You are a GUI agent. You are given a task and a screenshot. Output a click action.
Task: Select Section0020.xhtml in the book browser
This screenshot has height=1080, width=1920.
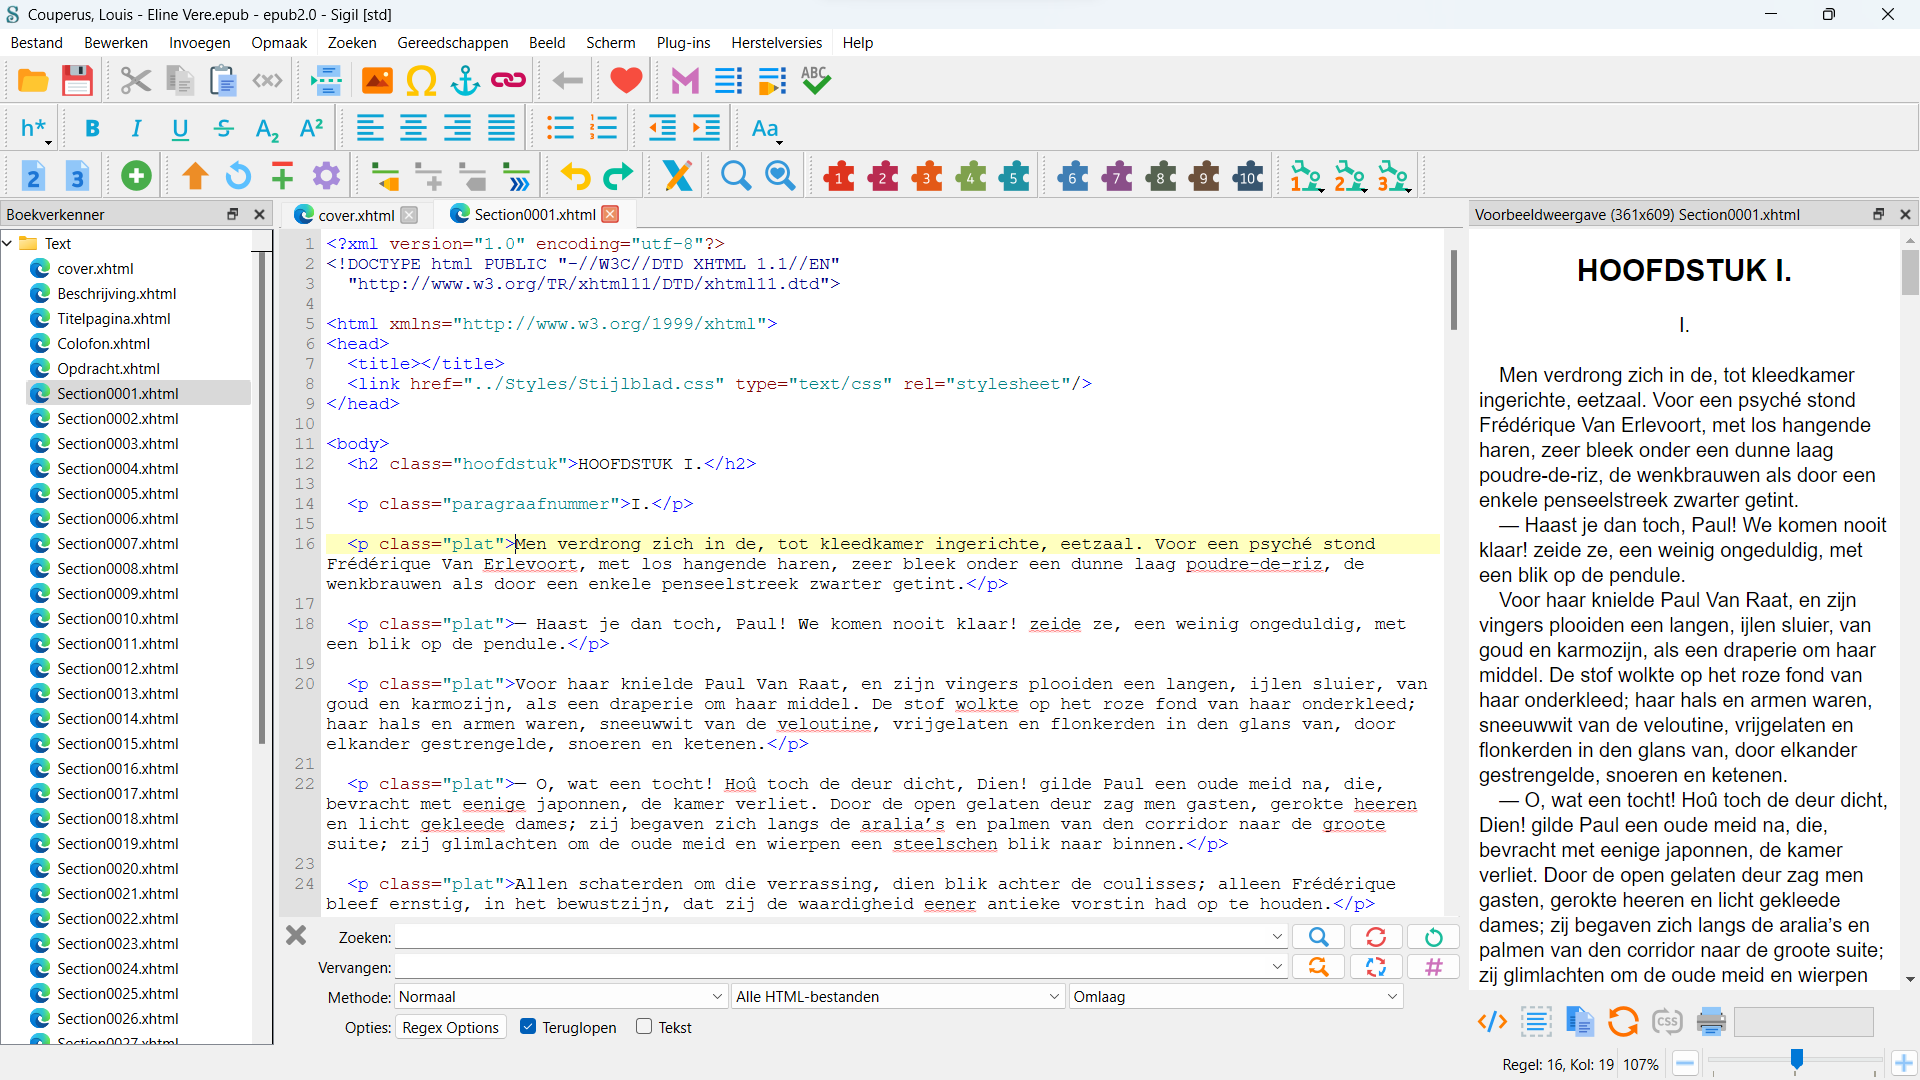pyautogui.click(x=118, y=869)
